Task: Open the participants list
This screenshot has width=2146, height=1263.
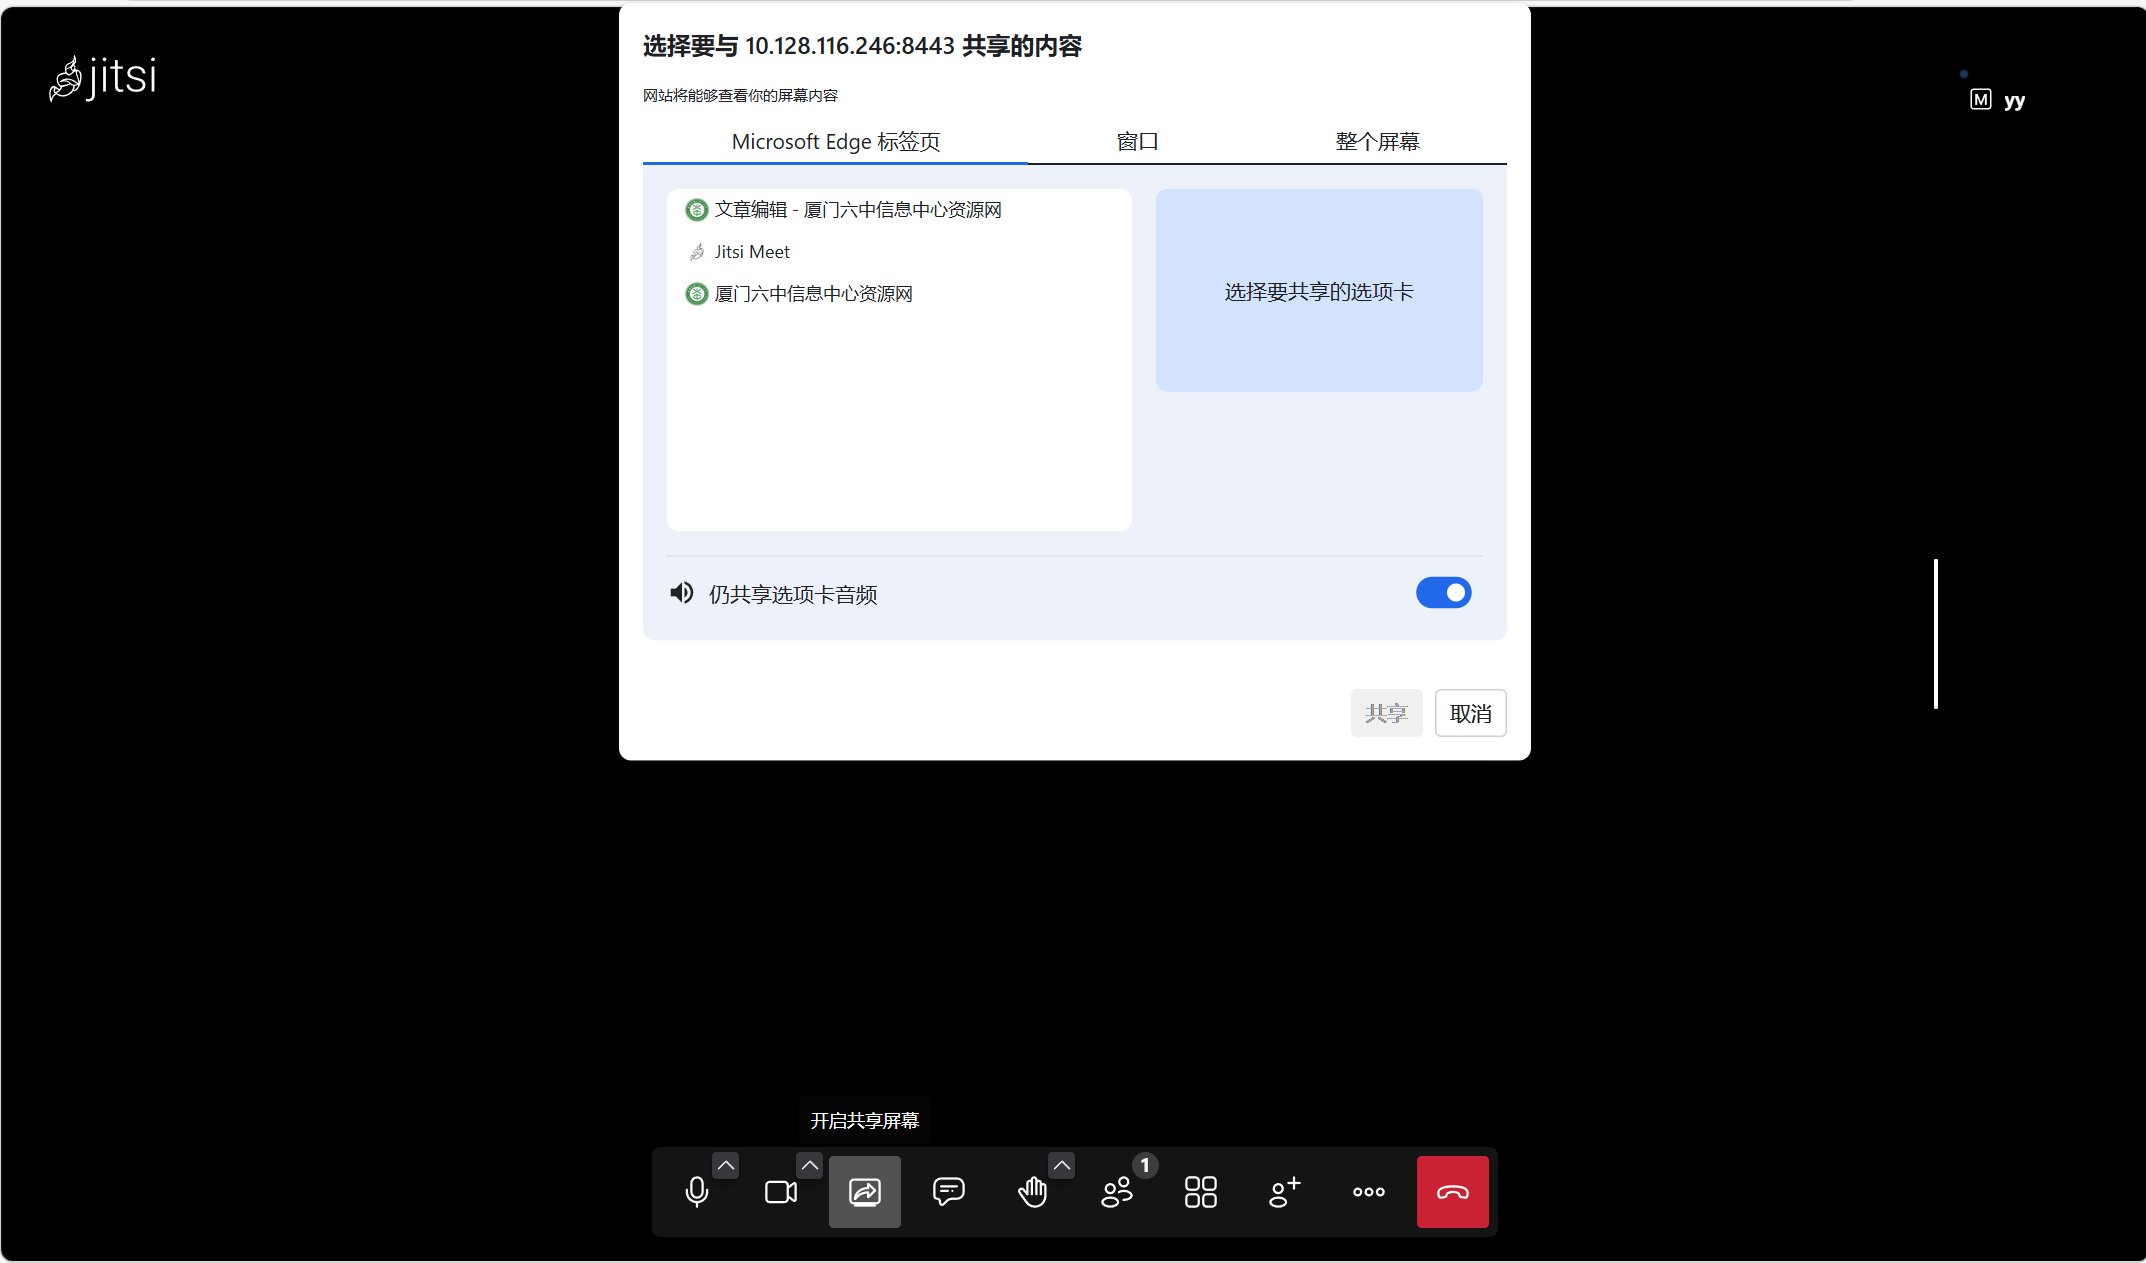Action: click(x=1116, y=1191)
